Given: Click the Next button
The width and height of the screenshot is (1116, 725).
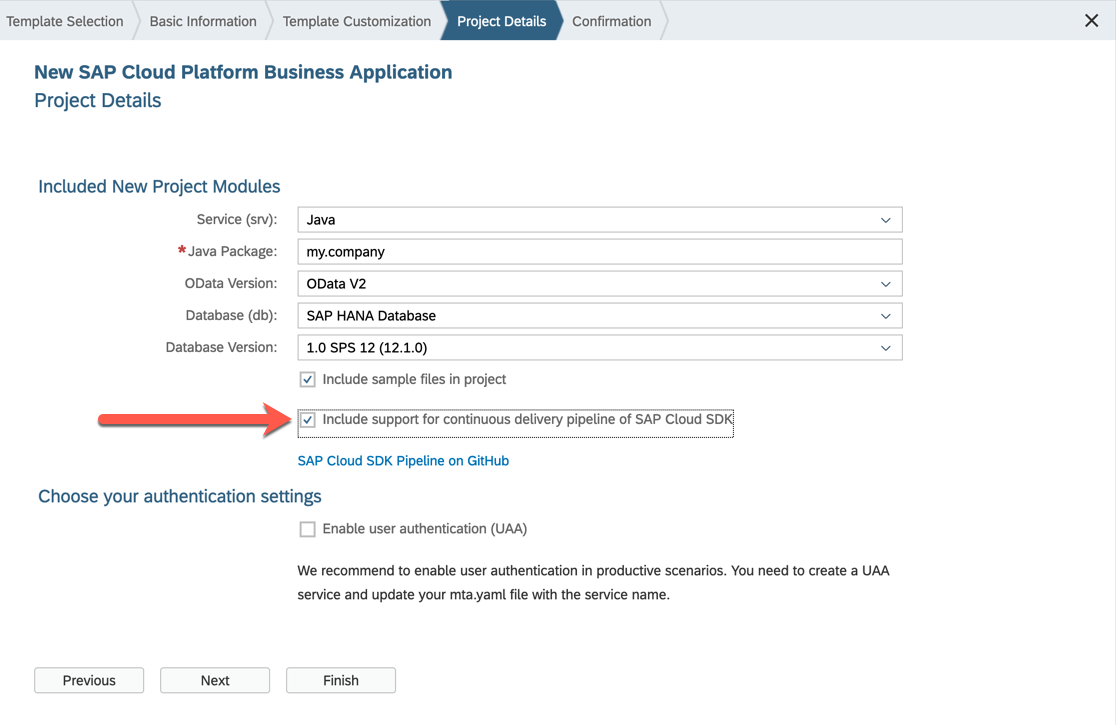Looking at the screenshot, I should pyautogui.click(x=215, y=680).
